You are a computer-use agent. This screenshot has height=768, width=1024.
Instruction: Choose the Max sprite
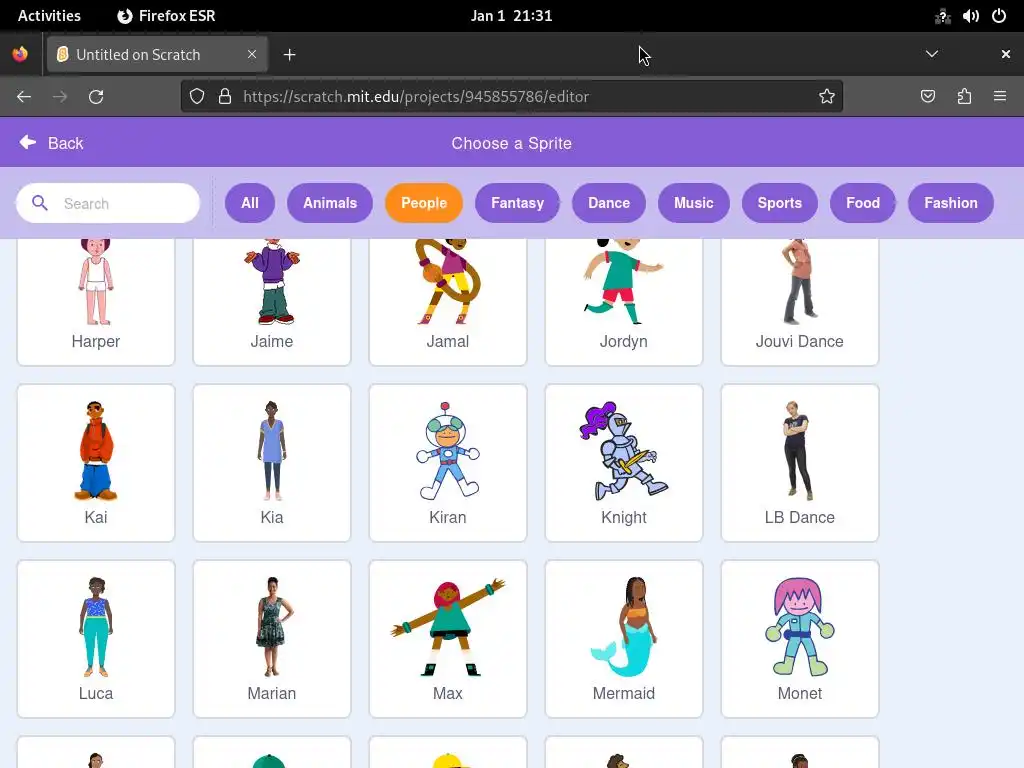pyautogui.click(x=448, y=639)
